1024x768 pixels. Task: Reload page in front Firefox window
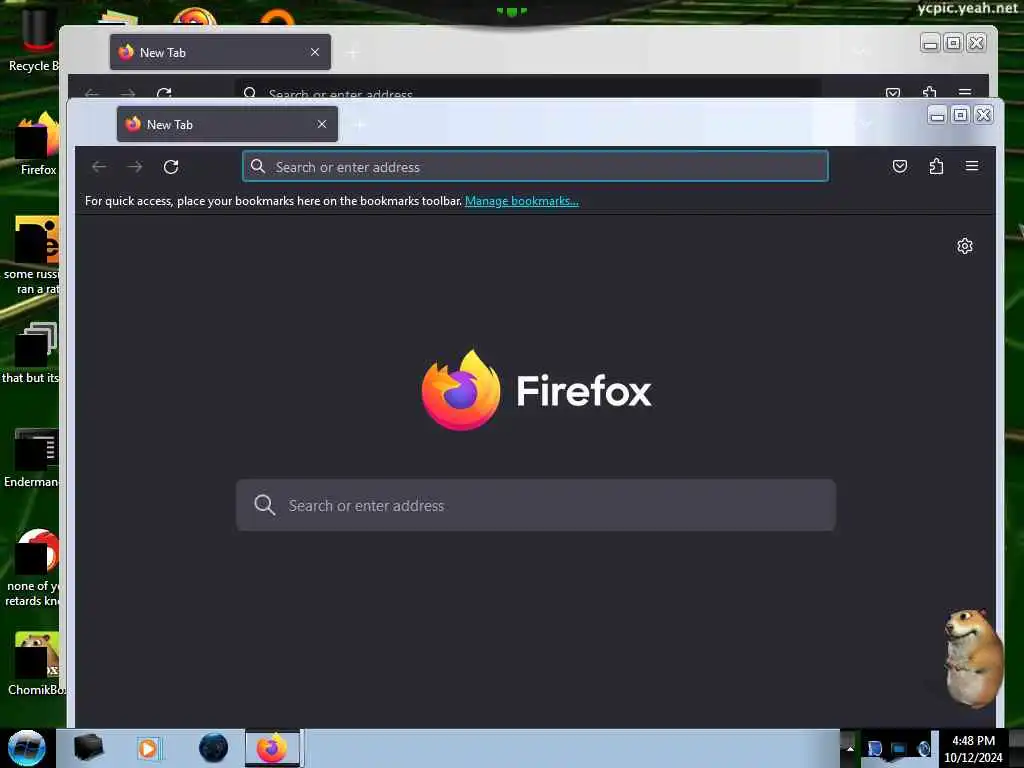click(x=171, y=167)
